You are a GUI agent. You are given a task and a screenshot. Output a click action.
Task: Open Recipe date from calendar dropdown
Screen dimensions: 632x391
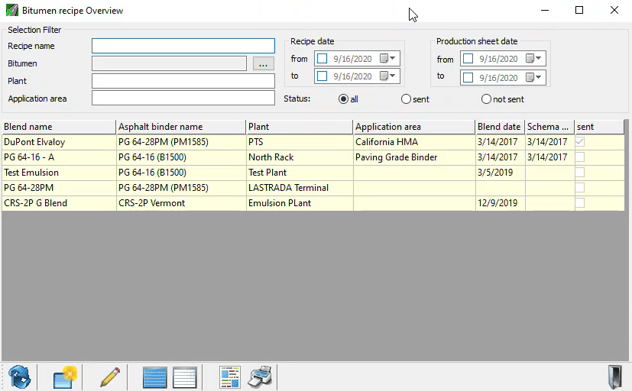click(389, 58)
